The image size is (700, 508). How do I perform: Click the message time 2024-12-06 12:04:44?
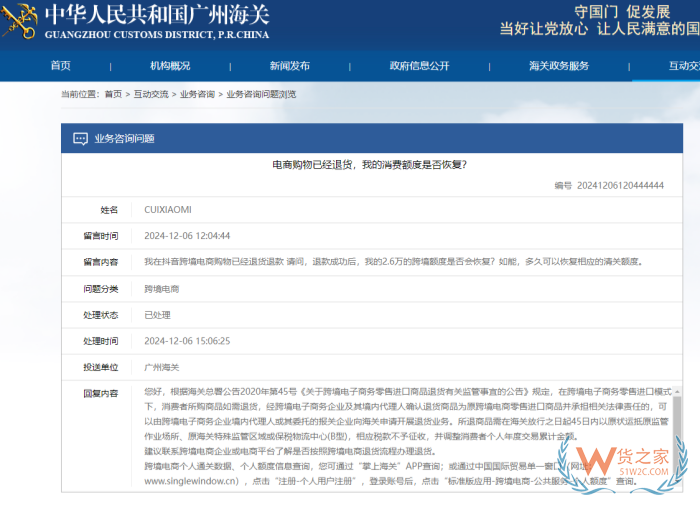(x=187, y=236)
